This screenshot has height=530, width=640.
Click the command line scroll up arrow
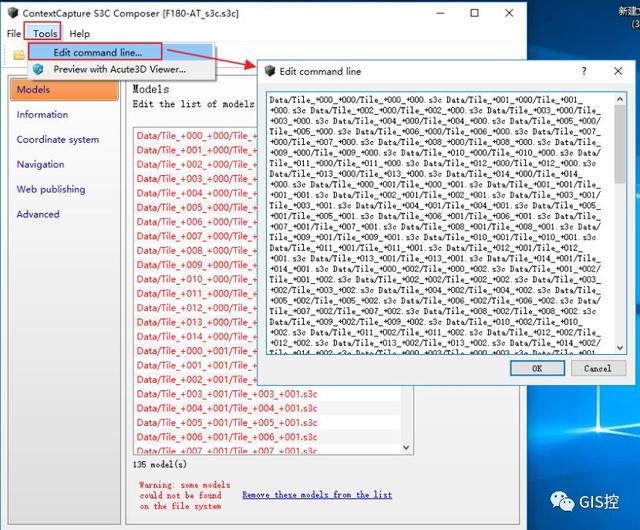coord(620,99)
